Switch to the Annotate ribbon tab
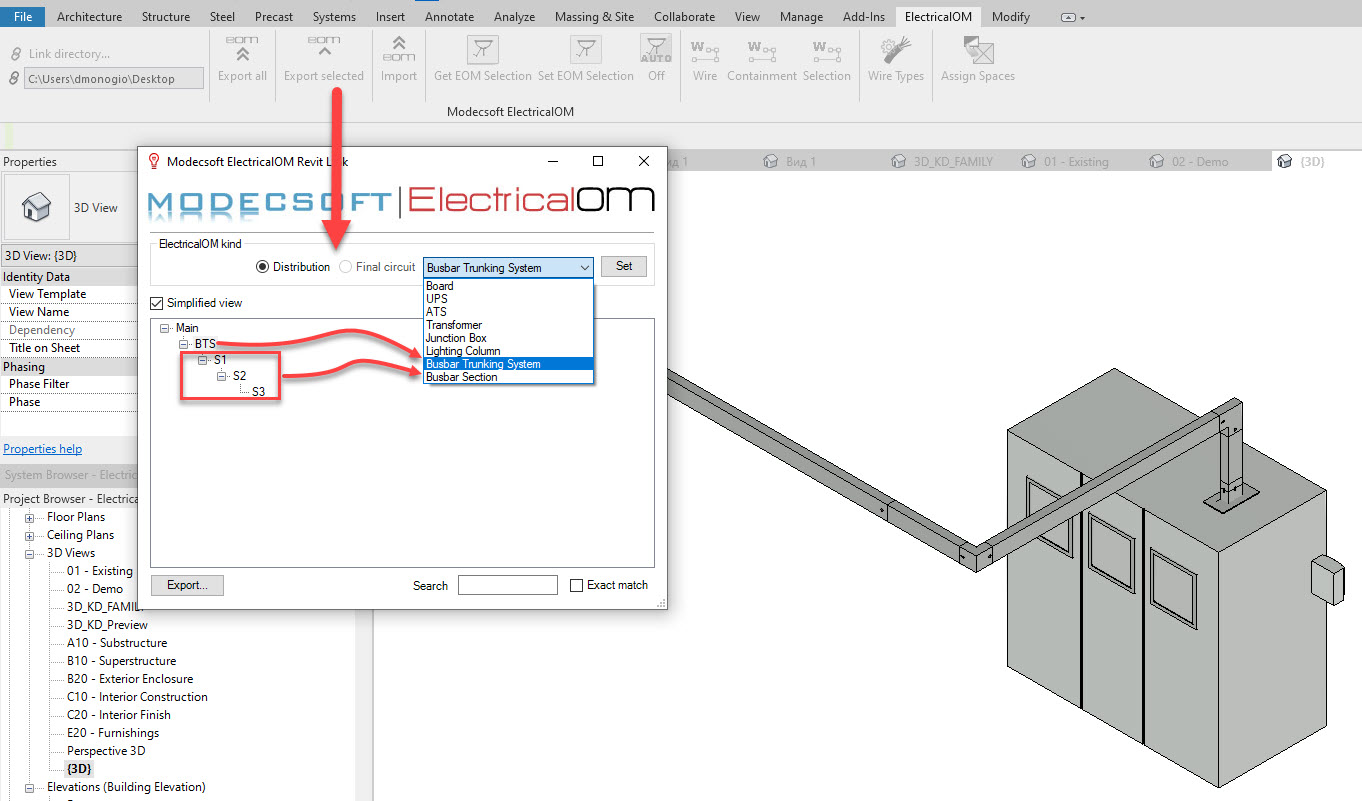The height and width of the screenshot is (801, 1362). point(449,16)
